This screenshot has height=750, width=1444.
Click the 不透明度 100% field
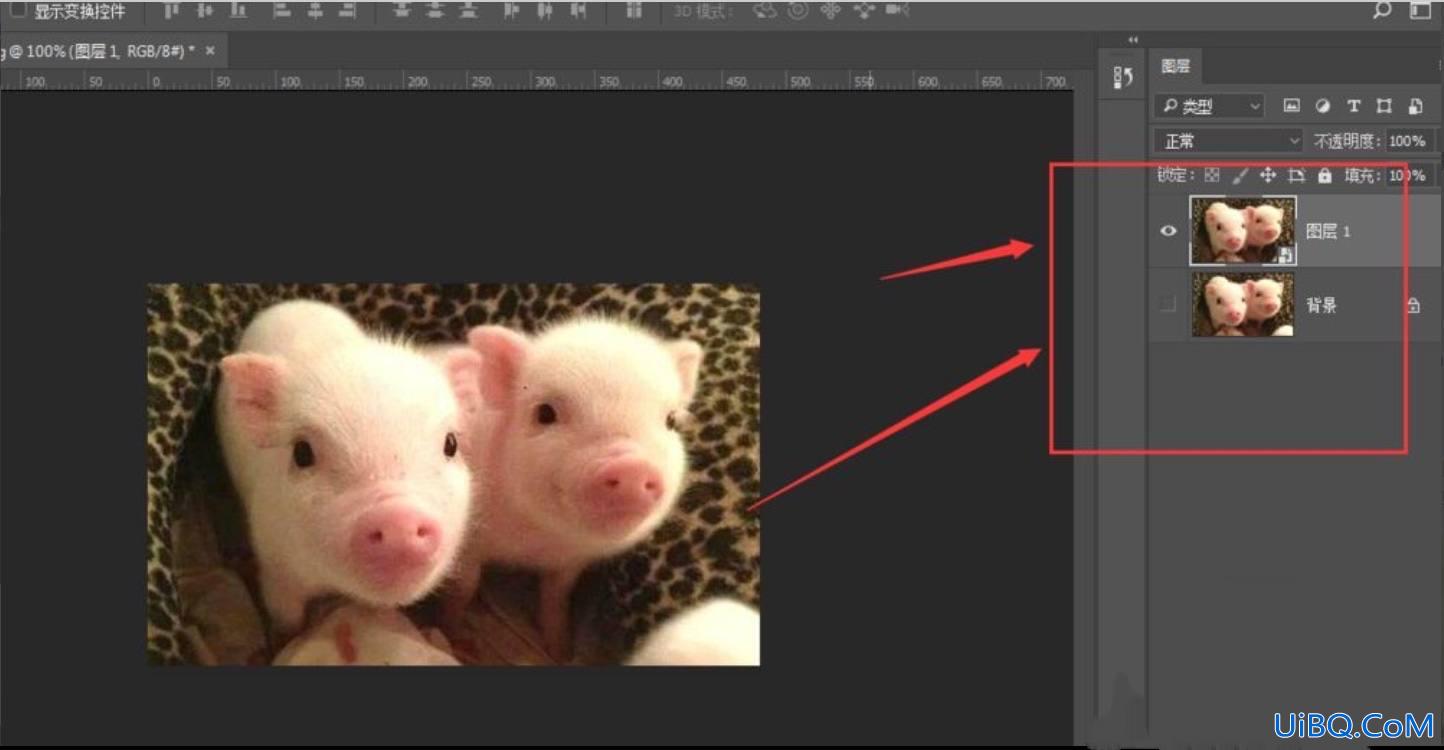click(1409, 141)
